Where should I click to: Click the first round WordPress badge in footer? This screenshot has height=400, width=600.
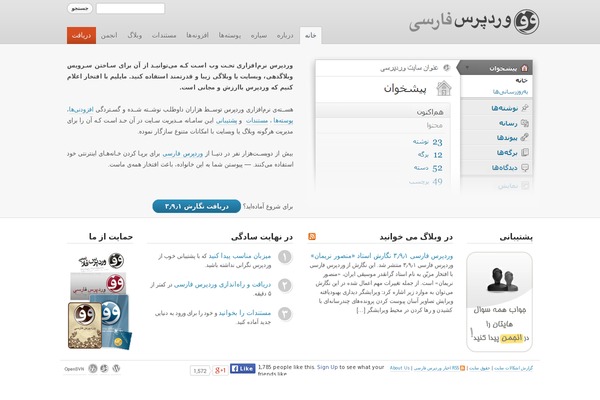93,368
